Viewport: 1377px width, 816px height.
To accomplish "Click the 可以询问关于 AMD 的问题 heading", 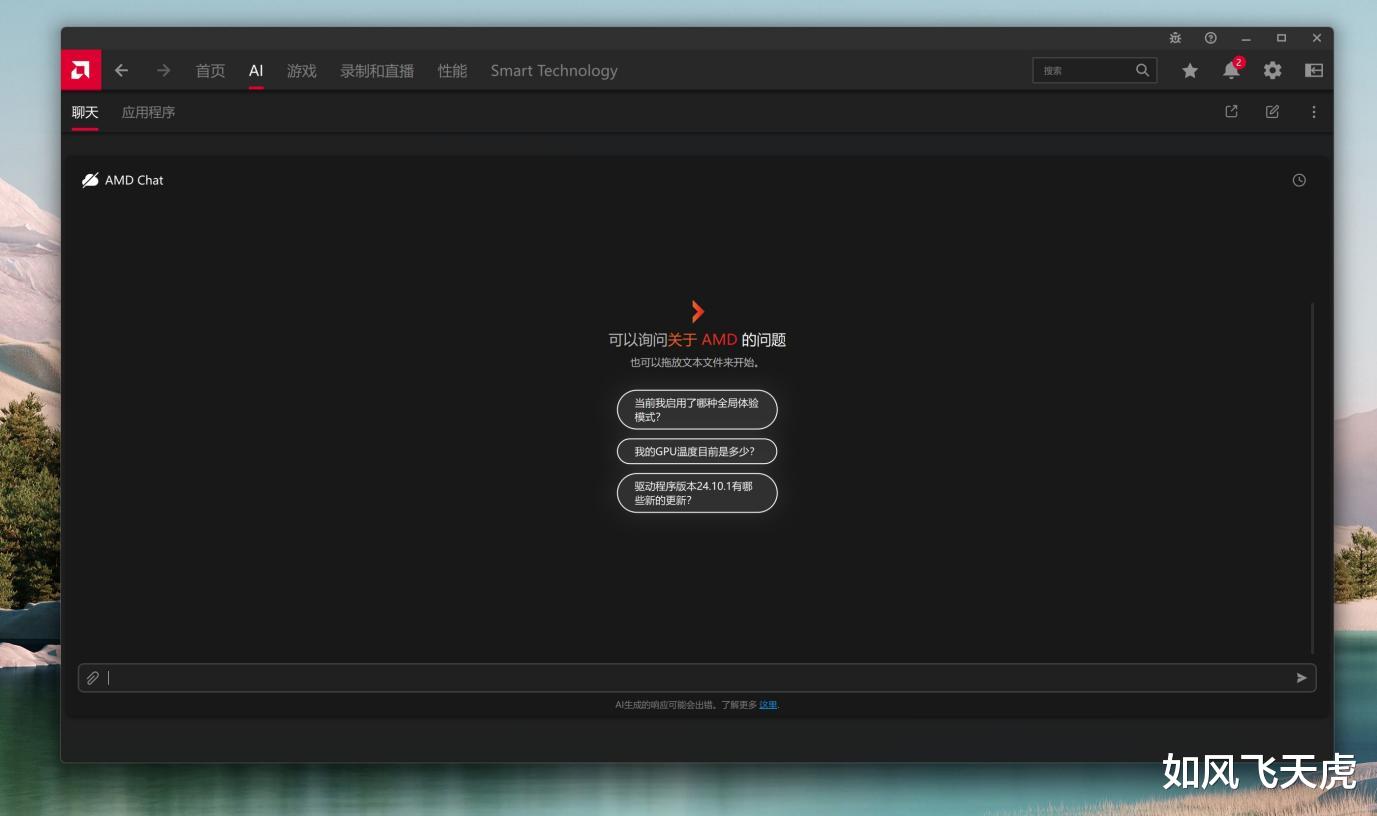I will (697, 340).
